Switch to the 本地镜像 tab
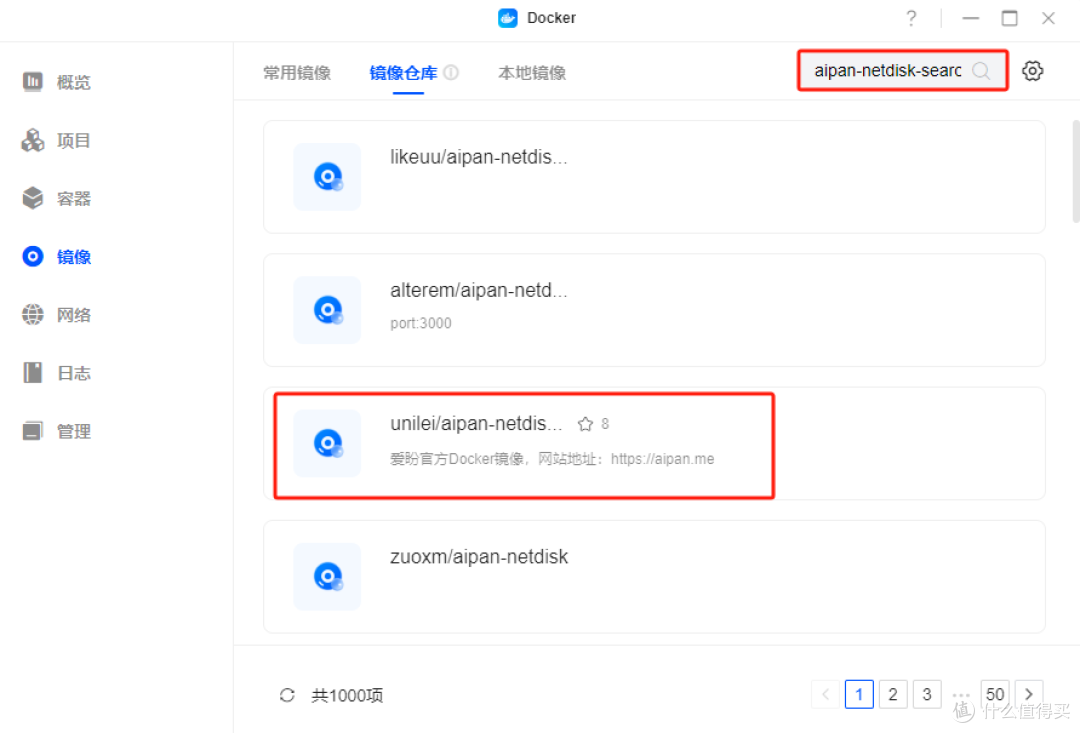 532,72
